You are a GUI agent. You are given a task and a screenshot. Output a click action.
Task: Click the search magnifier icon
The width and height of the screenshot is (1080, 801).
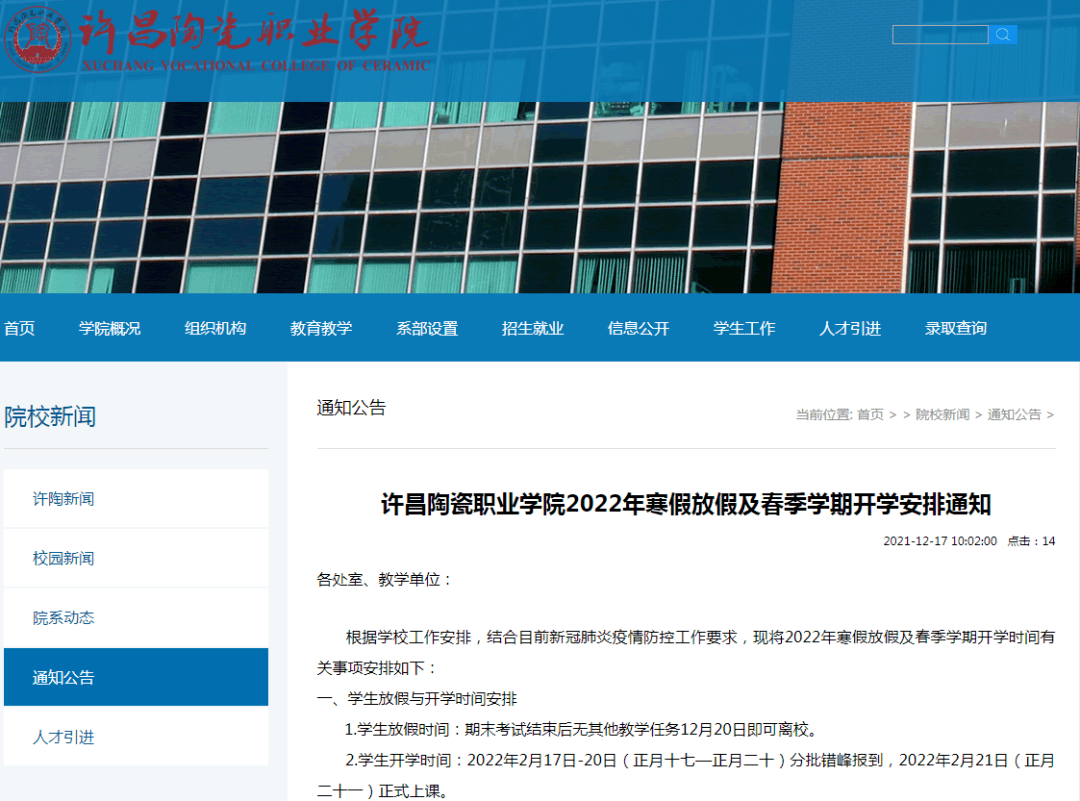(1003, 34)
